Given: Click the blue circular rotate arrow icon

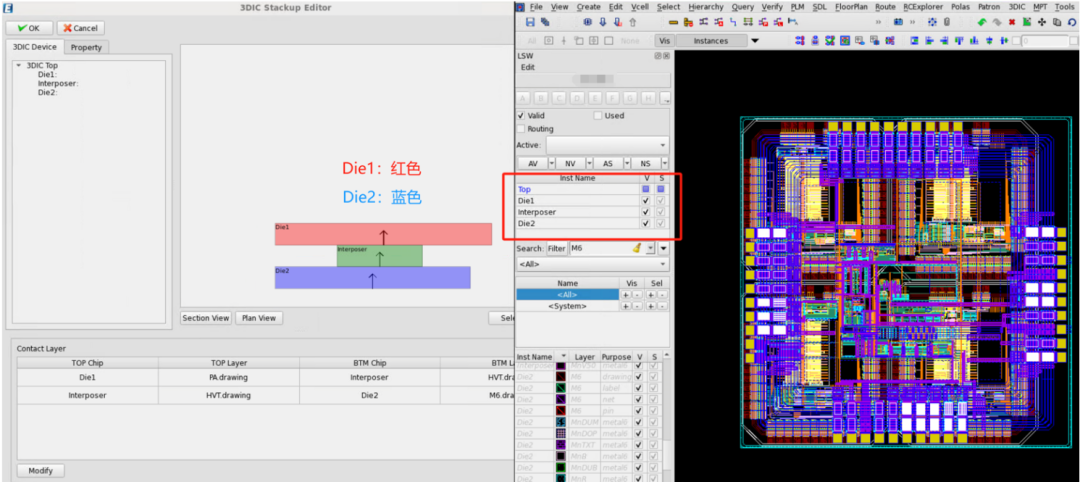Looking at the screenshot, I should coord(1072,22).
